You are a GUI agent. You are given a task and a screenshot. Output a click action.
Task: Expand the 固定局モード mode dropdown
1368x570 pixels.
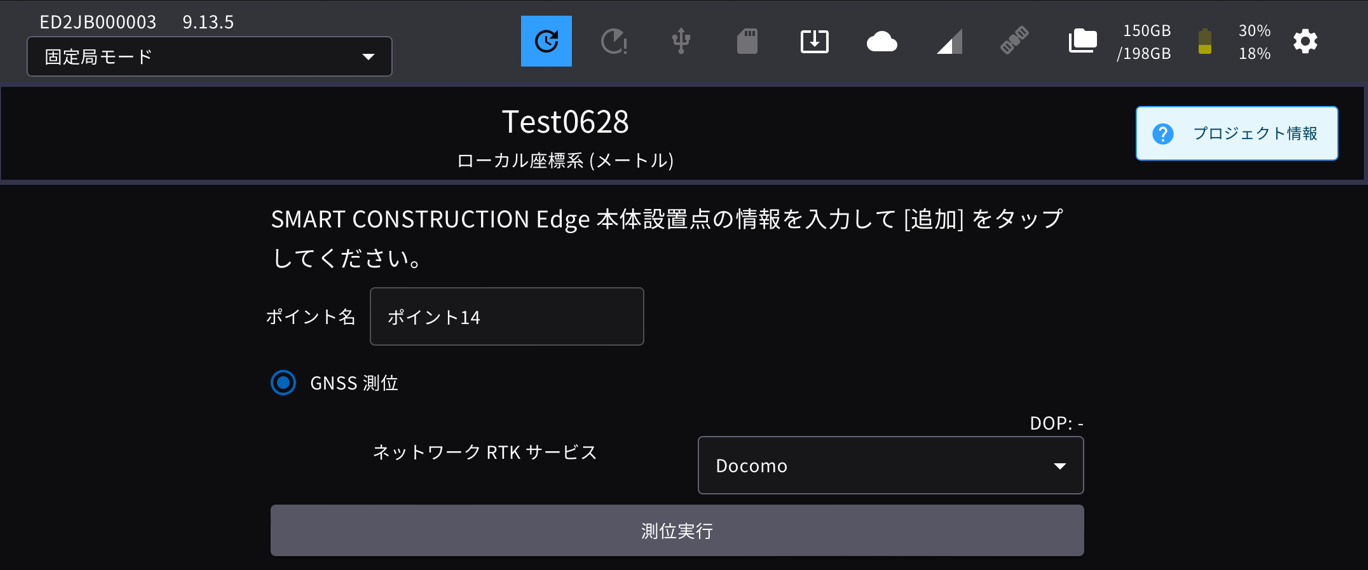209,57
